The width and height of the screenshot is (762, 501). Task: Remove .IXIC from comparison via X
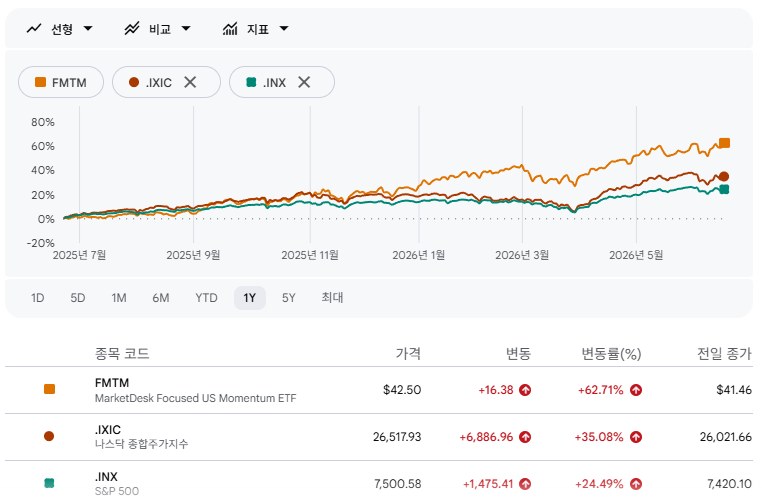pos(190,82)
